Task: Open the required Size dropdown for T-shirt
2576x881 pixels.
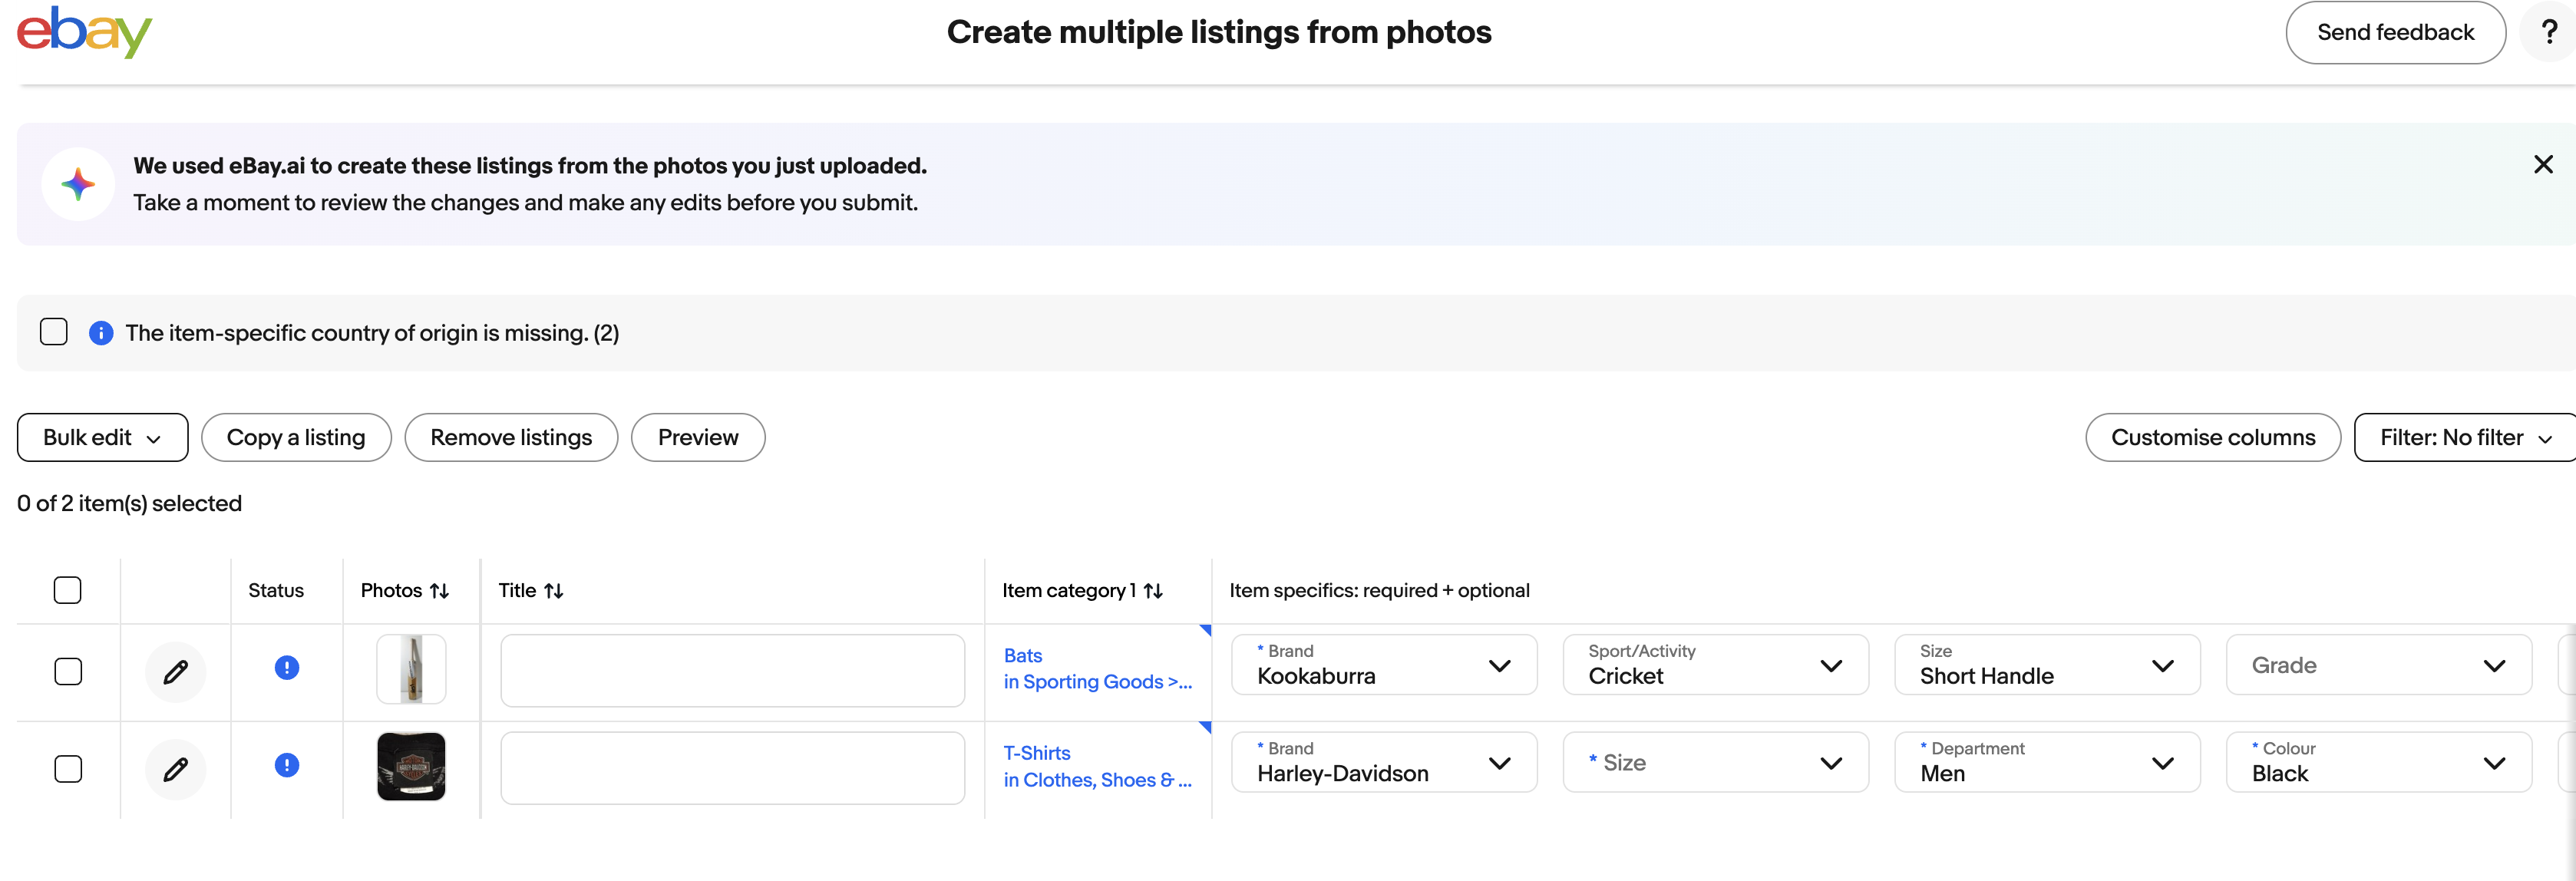Action: point(1715,762)
